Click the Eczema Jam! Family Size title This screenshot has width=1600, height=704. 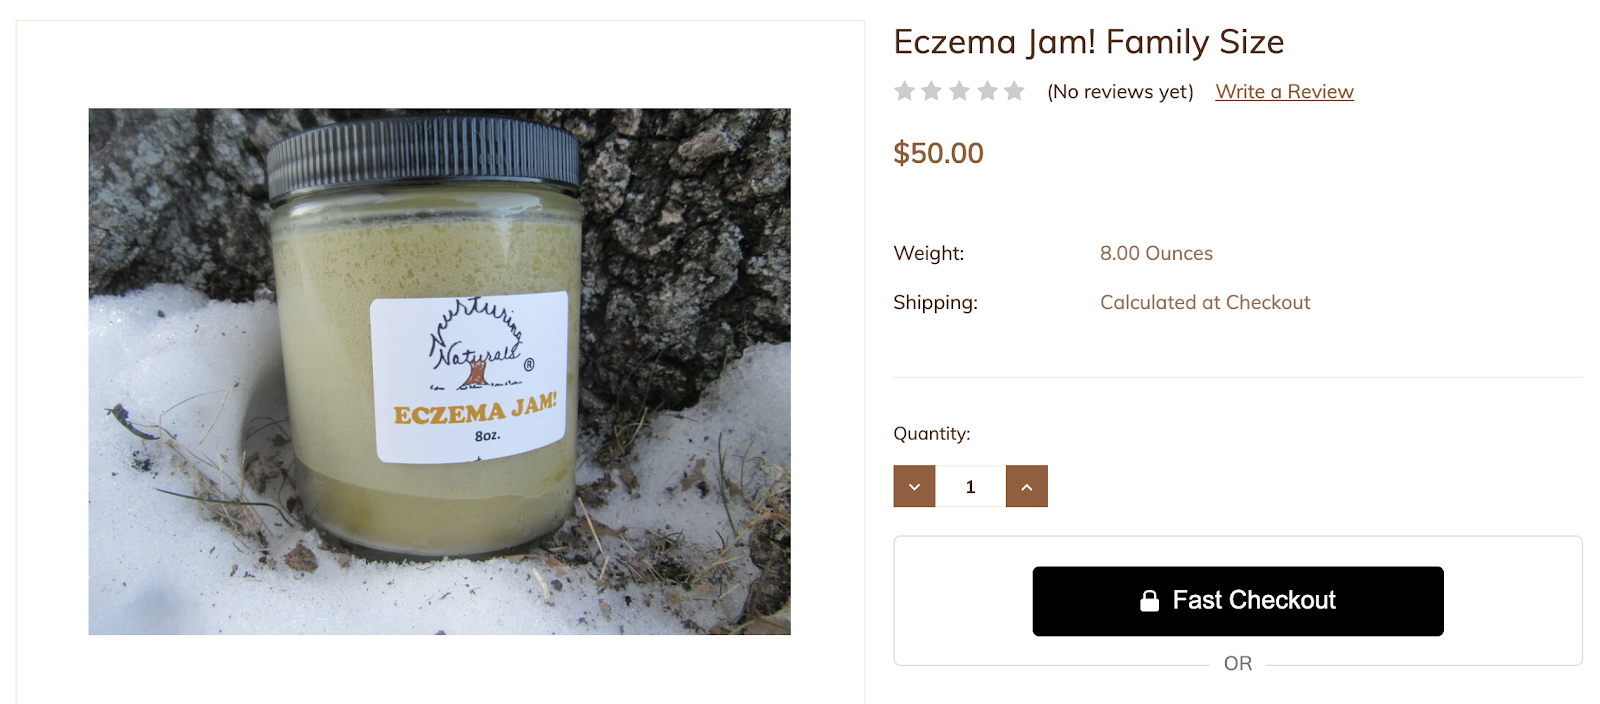click(x=1088, y=42)
